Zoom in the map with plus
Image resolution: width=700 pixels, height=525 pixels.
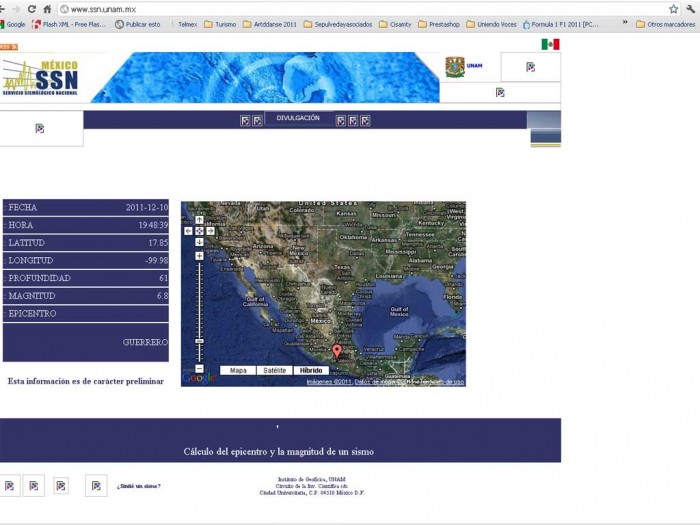point(199,256)
